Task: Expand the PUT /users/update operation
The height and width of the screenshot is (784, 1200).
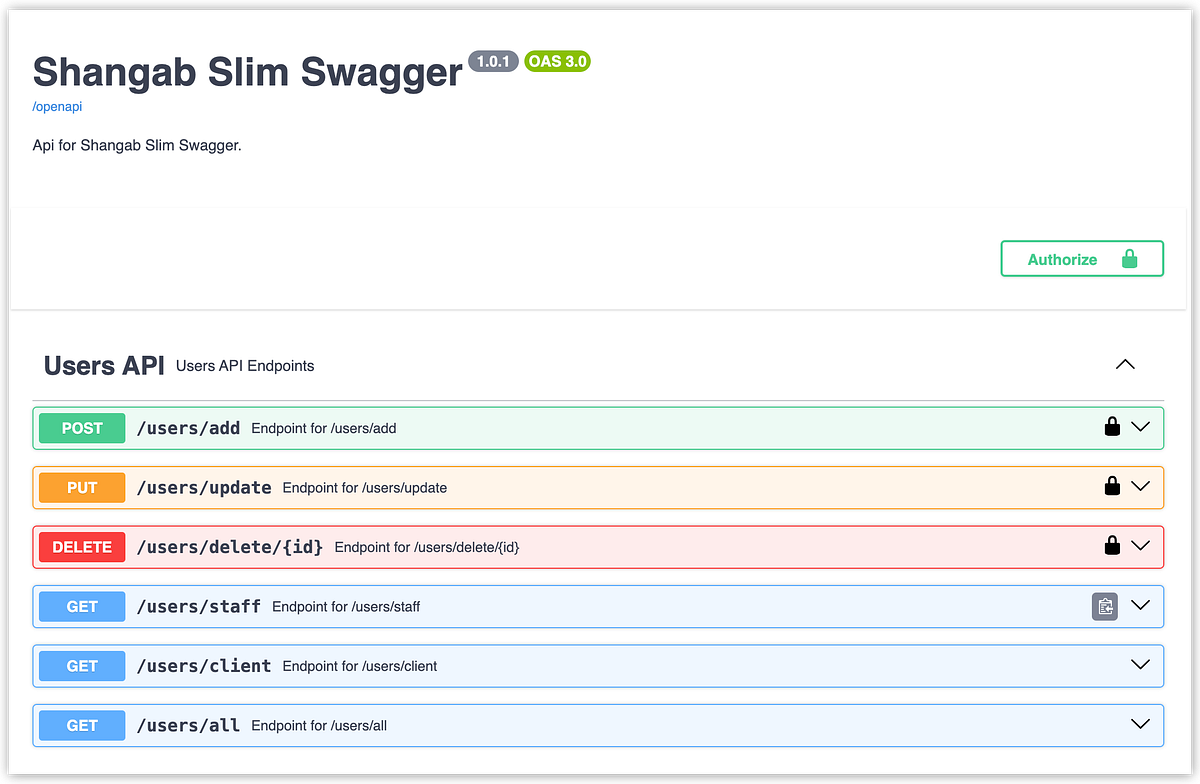Action: [x=1141, y=486]
